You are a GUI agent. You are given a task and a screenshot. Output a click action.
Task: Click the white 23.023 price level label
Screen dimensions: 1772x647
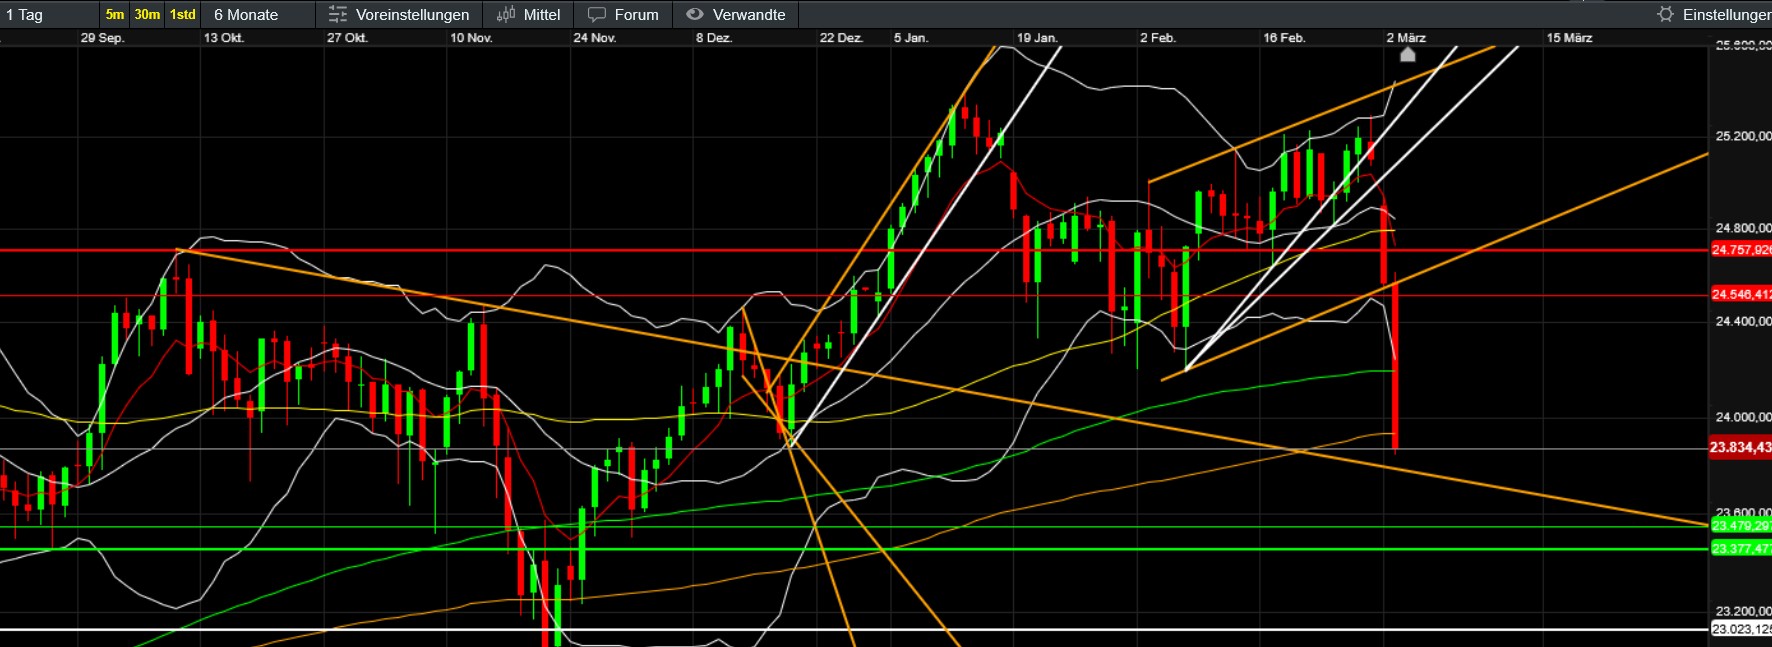click(x=1740, y=629)
